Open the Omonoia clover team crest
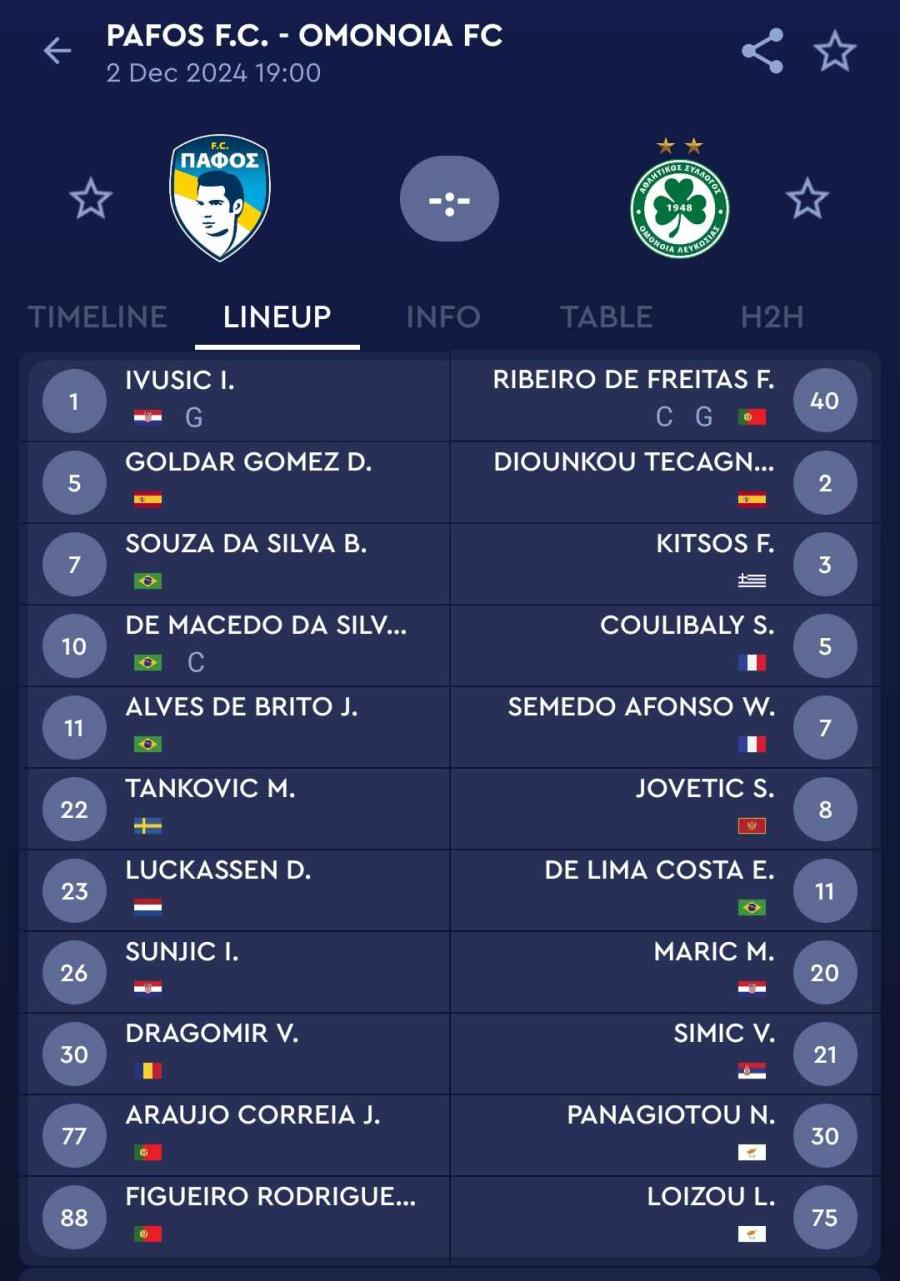This screenshot has width=900, height=1281. coord(680,199)
